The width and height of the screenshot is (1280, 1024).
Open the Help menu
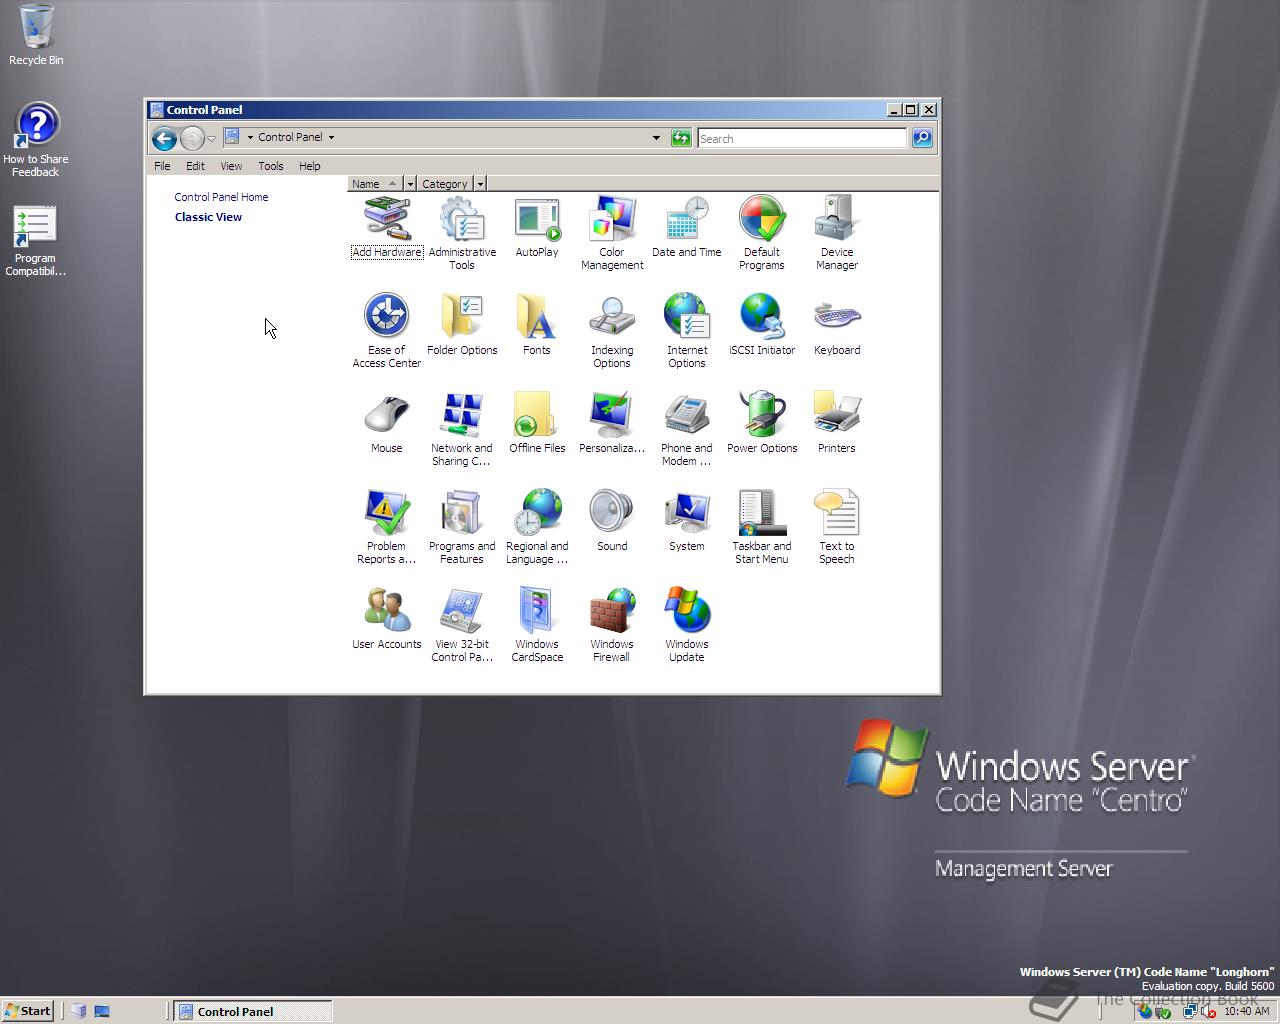[x=310, y=166]
